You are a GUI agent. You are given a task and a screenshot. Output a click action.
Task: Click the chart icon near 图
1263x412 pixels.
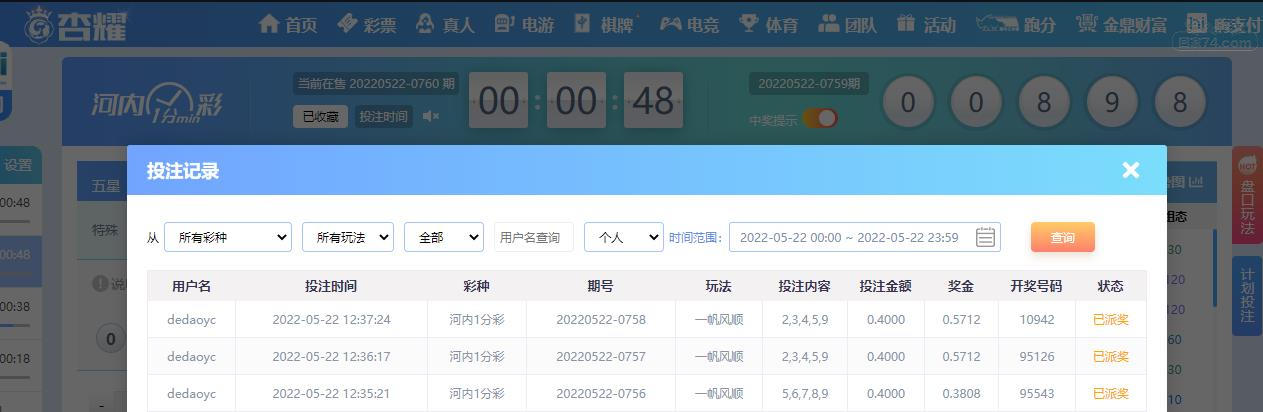pos(1196,182)
